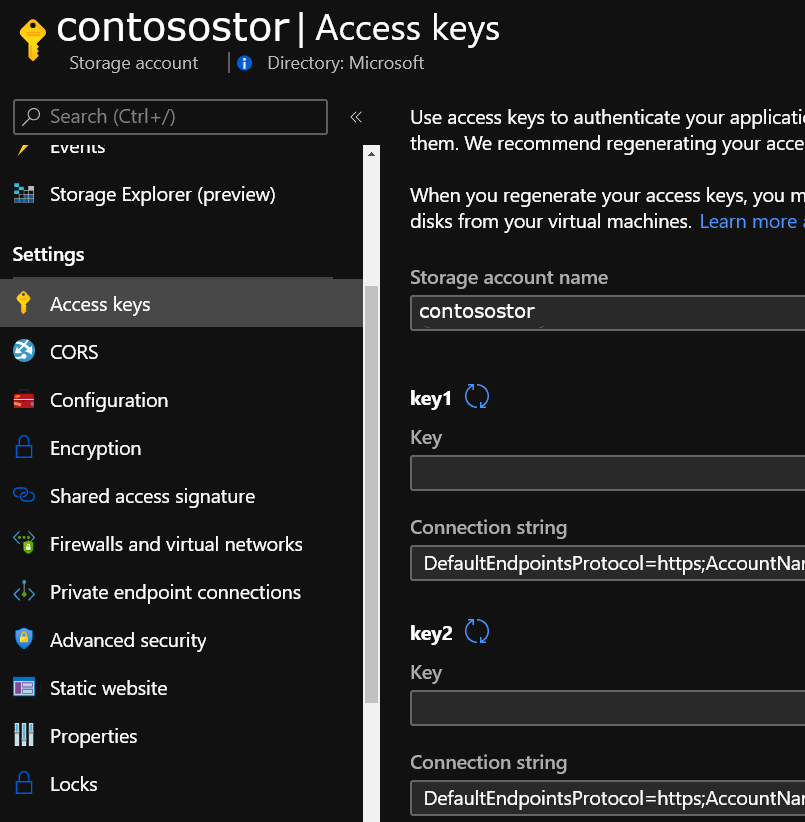The height and width of the screenshot is (822, 805).
Task: Click inside the search (Ctrl+/) box
Action: pos(170,117)
